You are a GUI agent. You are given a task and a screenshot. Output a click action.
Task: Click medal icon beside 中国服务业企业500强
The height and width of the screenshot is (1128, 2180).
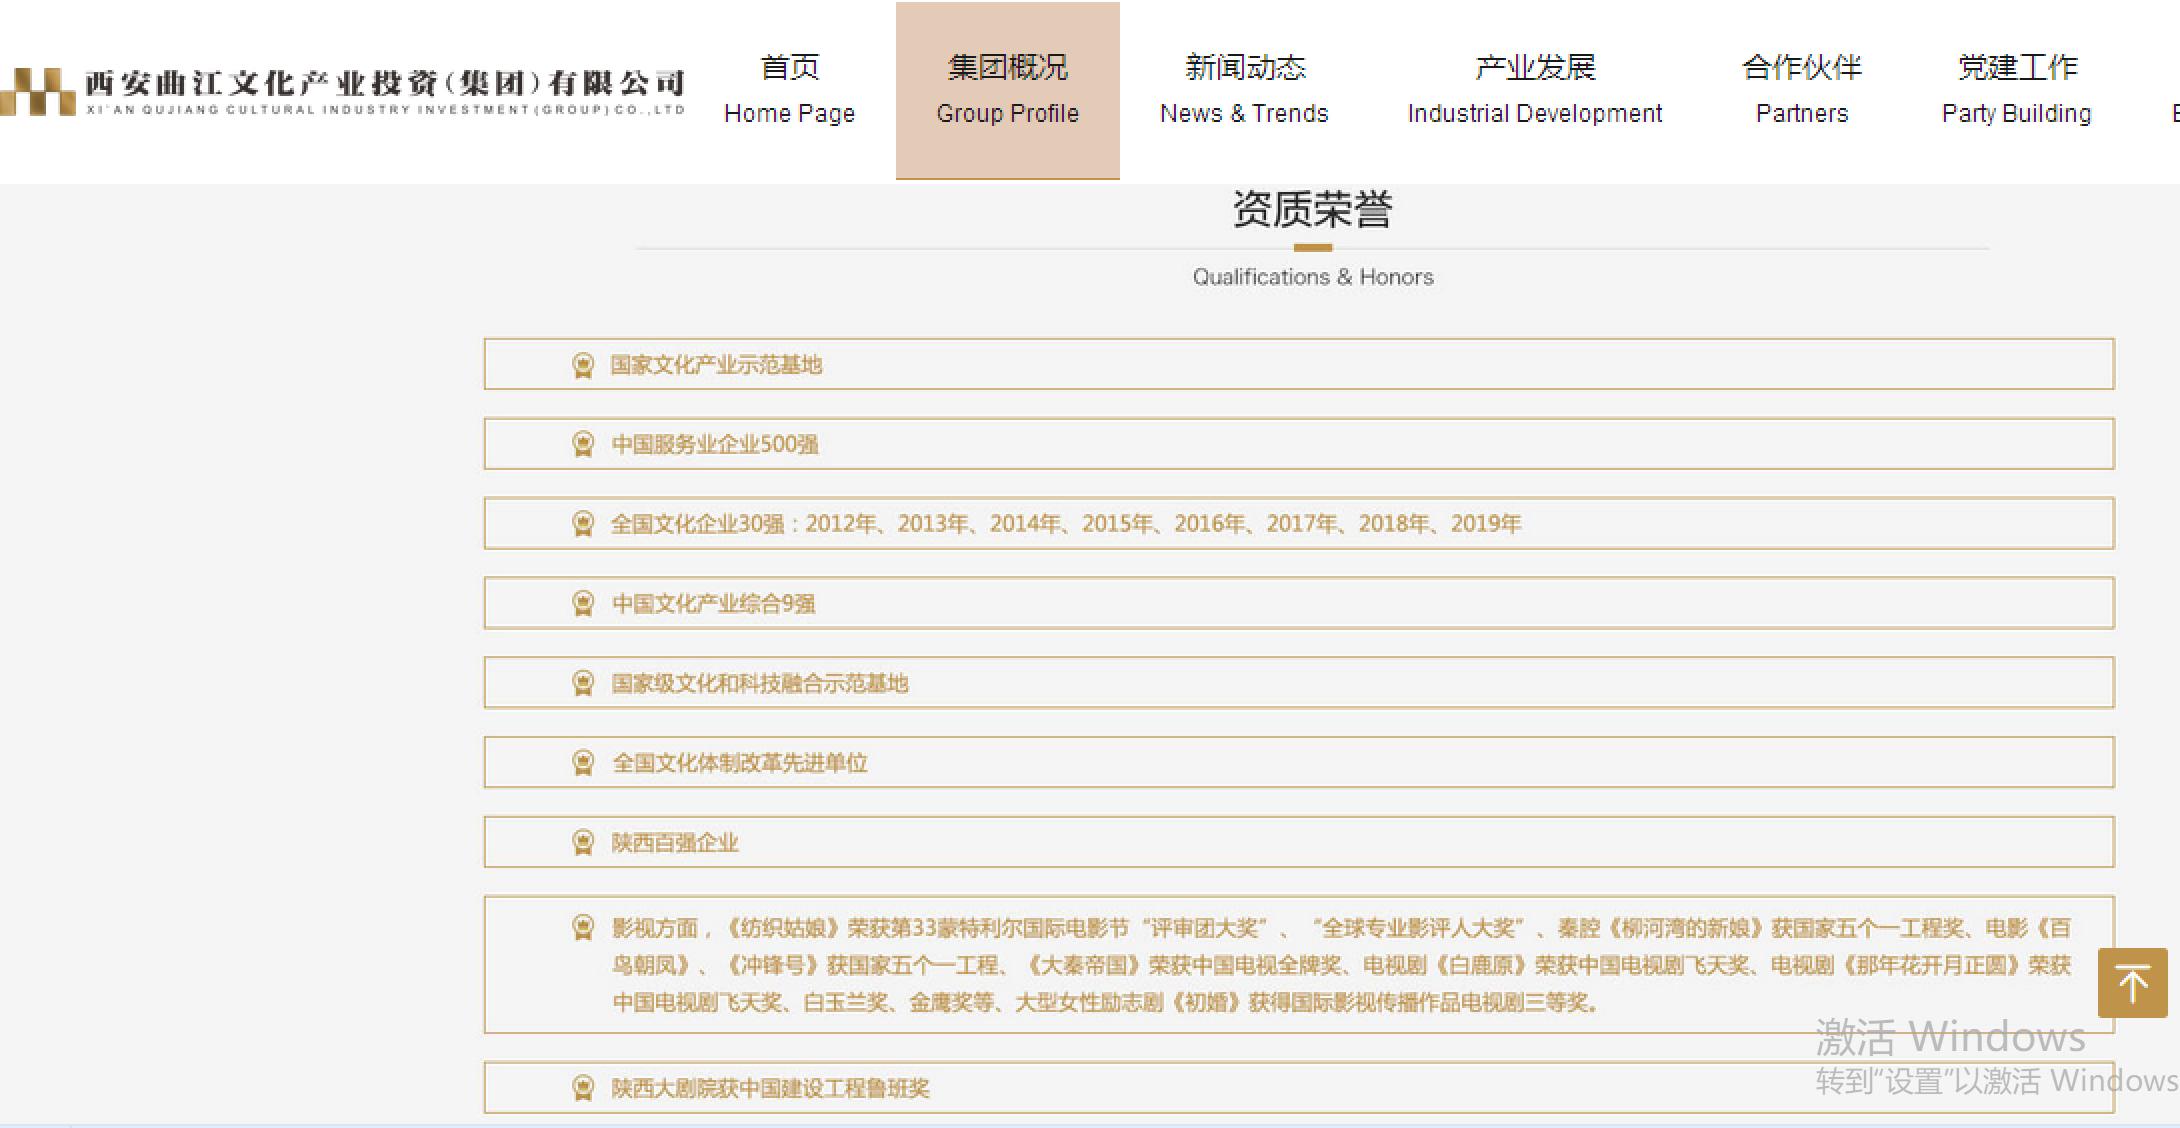tap(583, 444)
